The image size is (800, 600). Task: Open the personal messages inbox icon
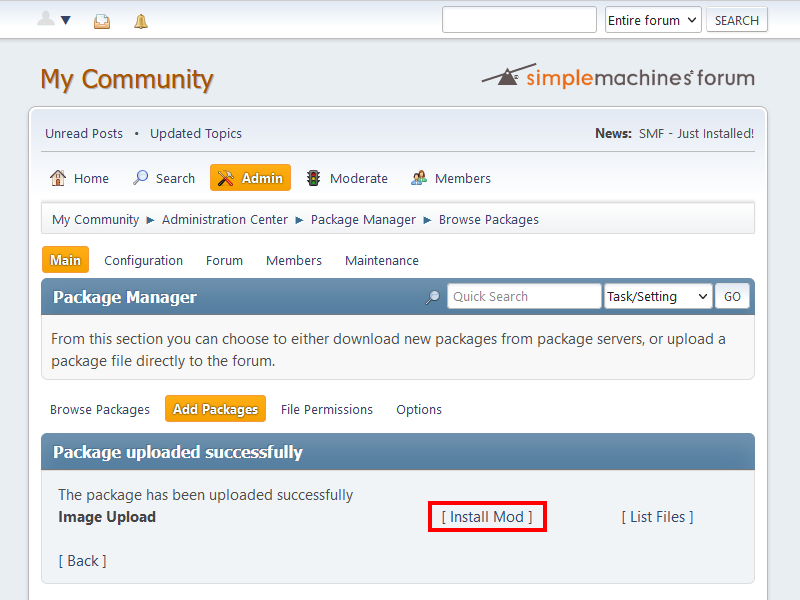click(102, 21)
